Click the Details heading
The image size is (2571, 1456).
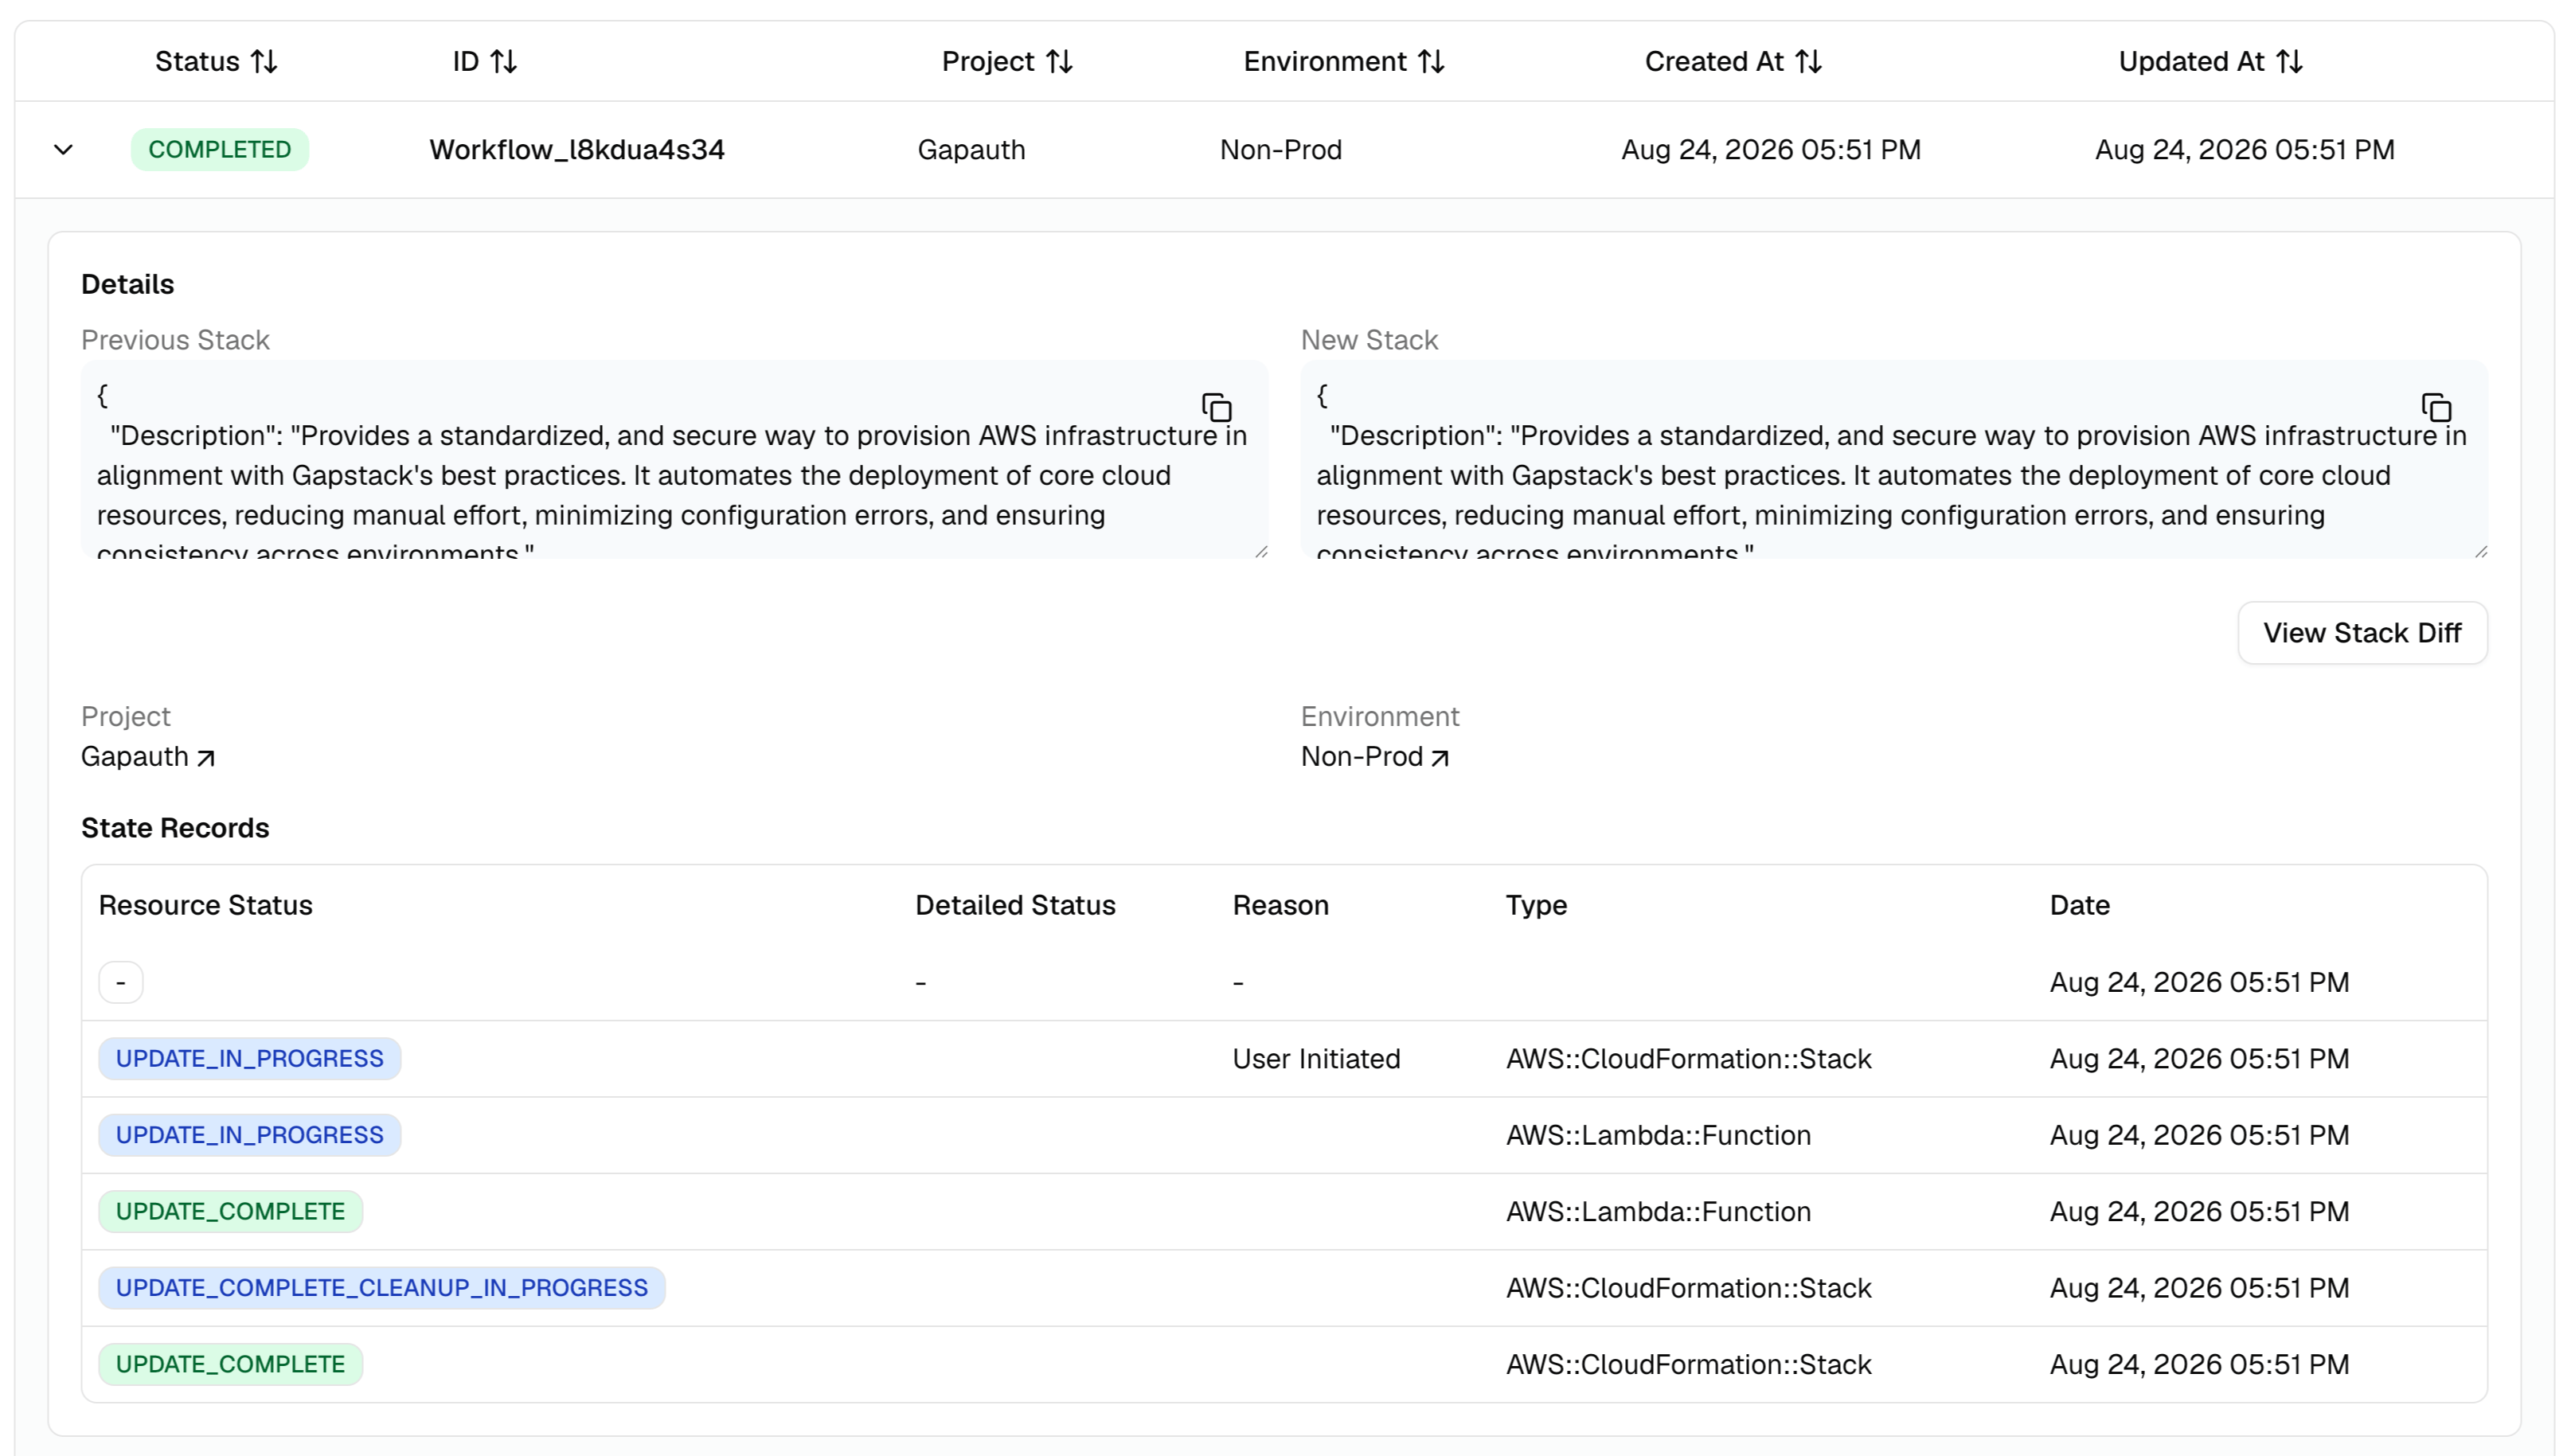click(x=128, y=285)
